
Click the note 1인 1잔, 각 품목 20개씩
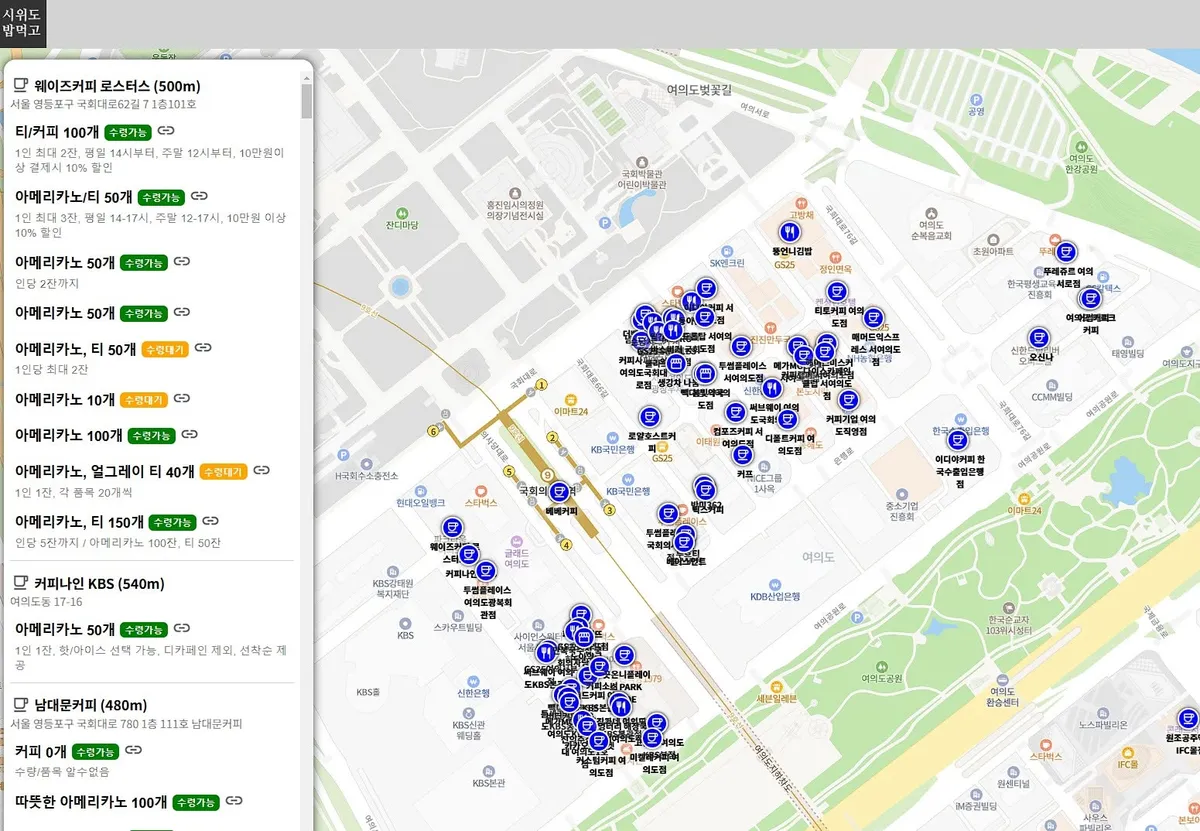point(74,492)
